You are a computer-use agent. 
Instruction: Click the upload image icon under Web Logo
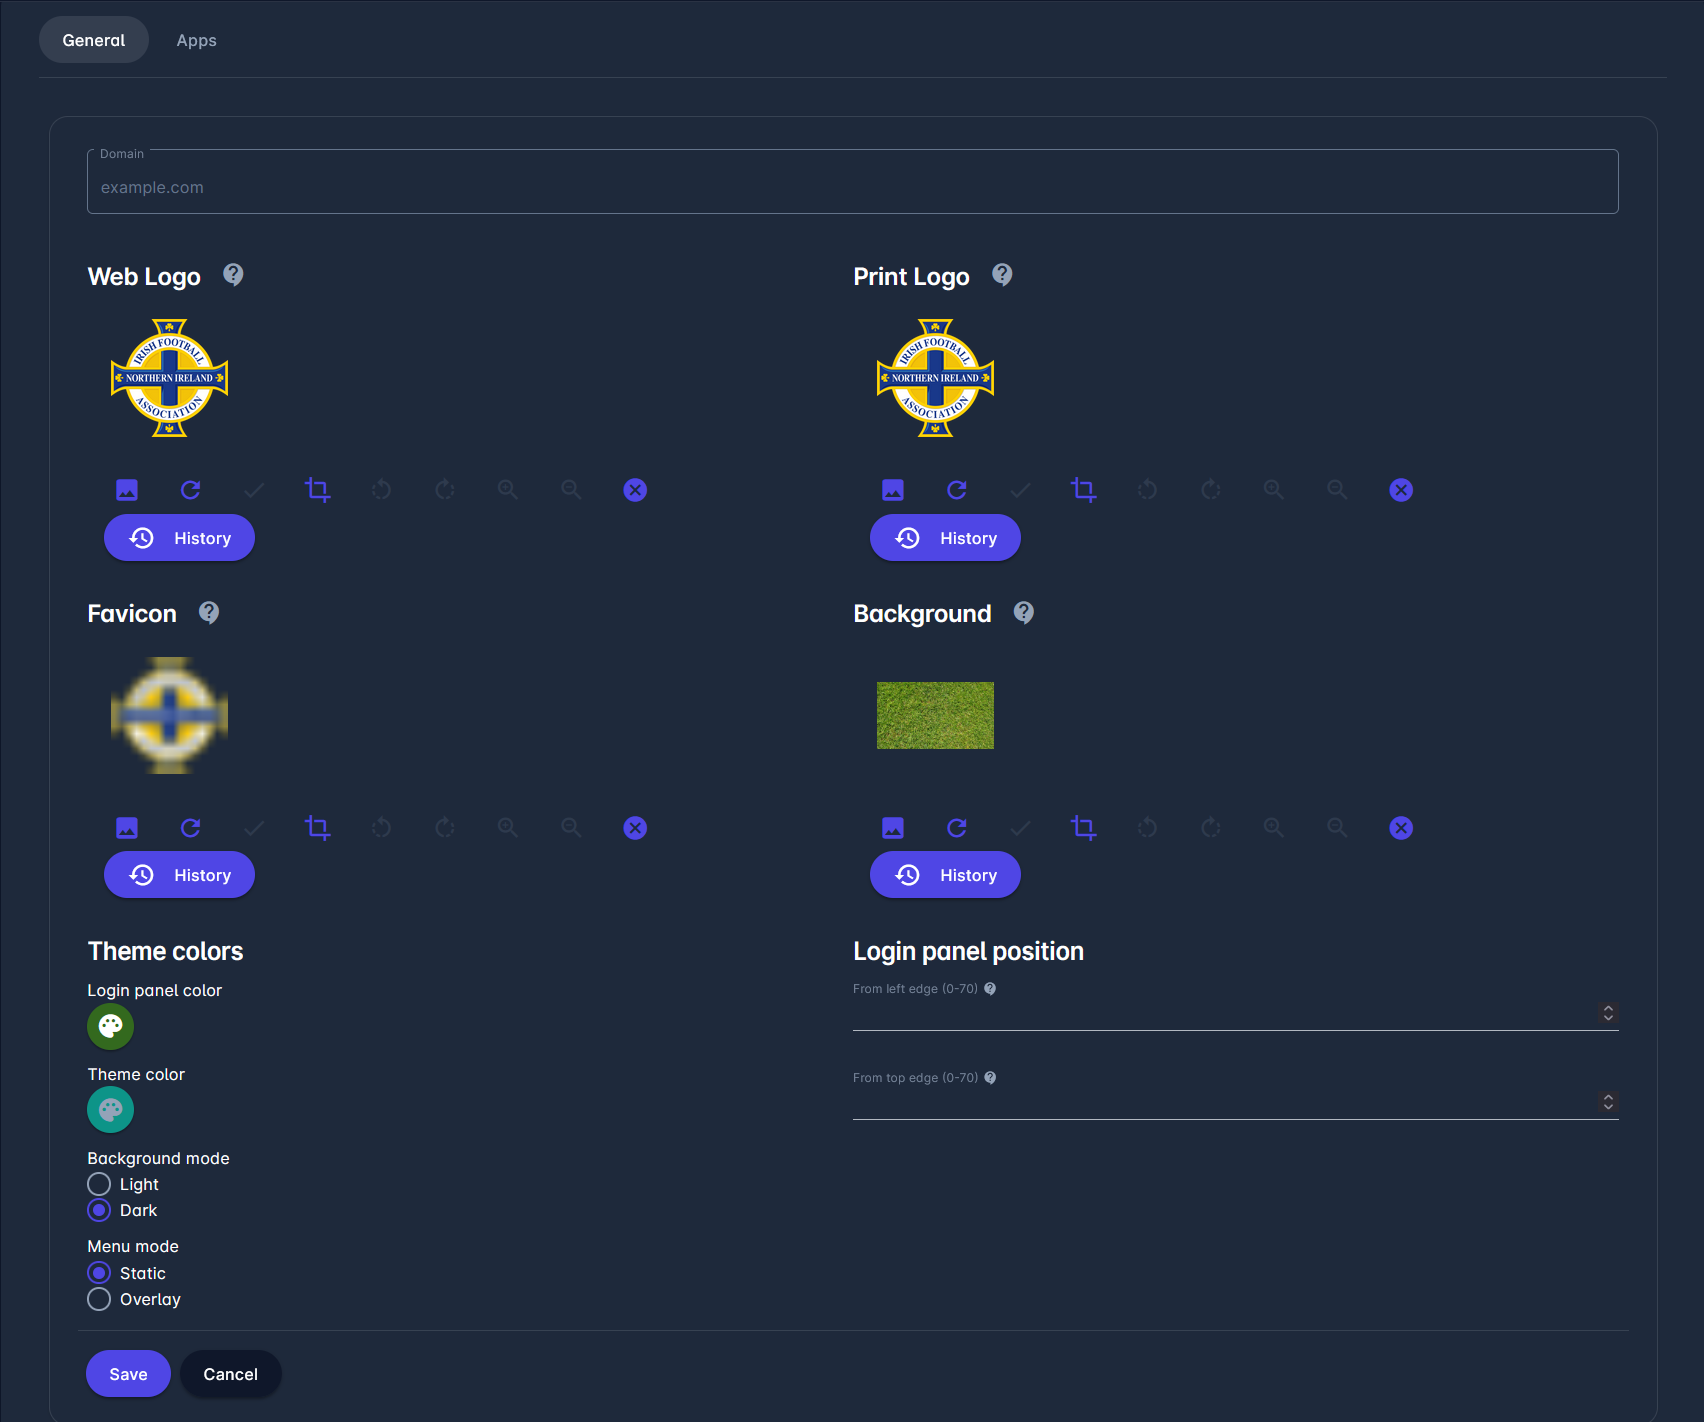point(127,490)
